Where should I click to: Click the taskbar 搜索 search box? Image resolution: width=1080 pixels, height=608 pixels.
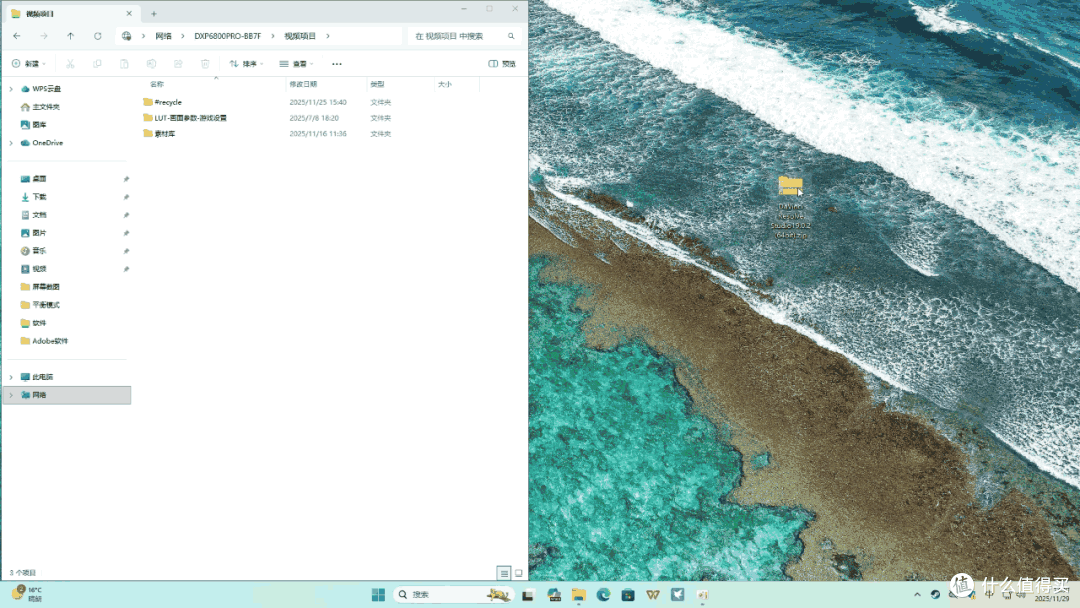[453, 594]
